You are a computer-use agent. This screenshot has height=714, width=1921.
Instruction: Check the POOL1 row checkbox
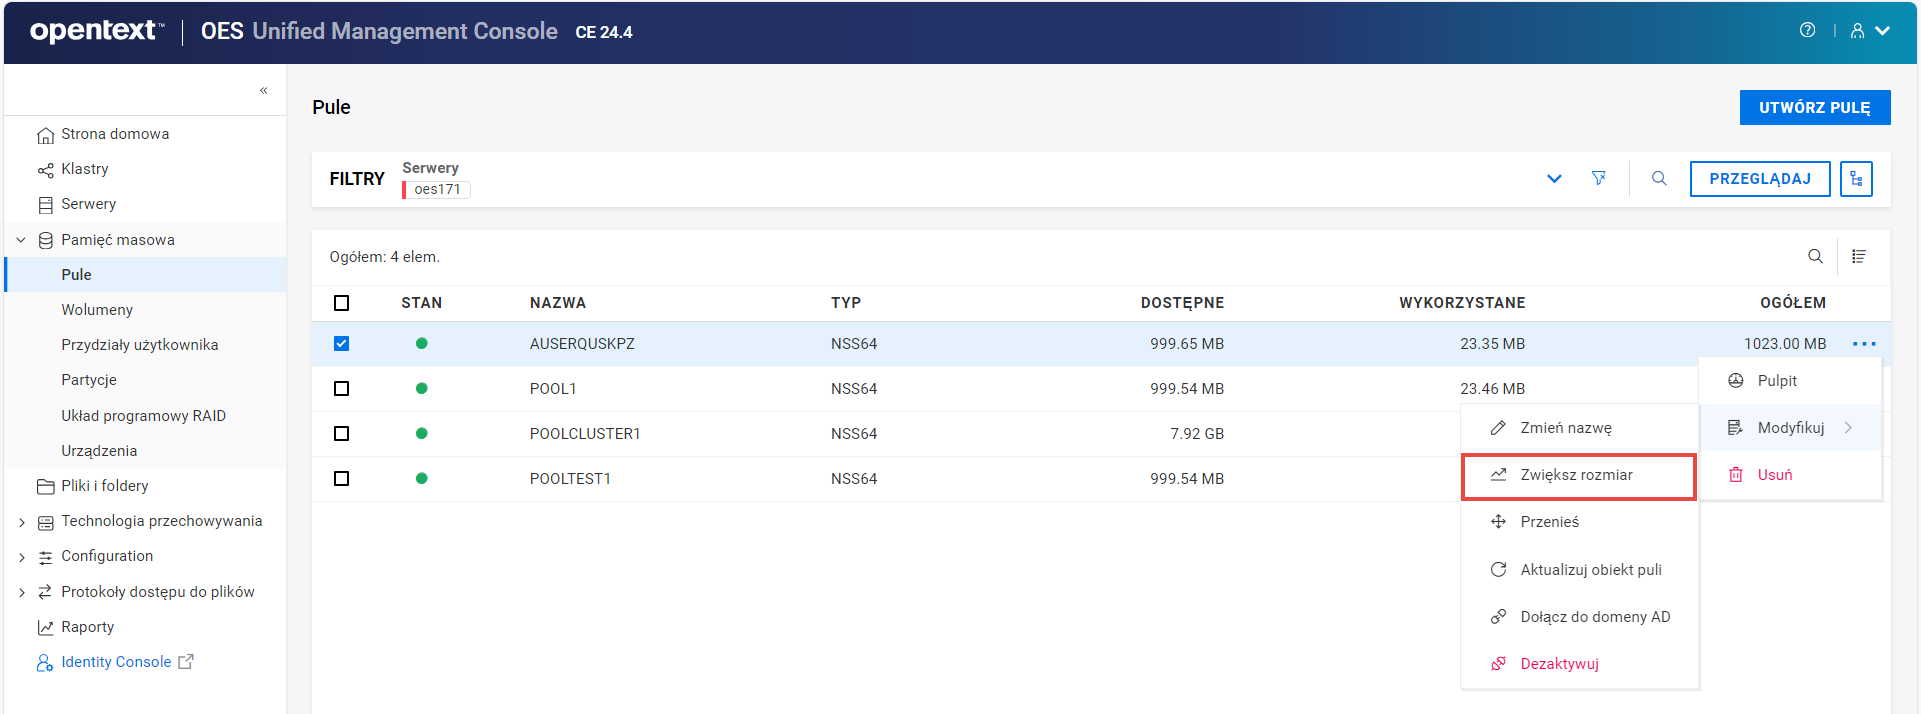(342, 389)
